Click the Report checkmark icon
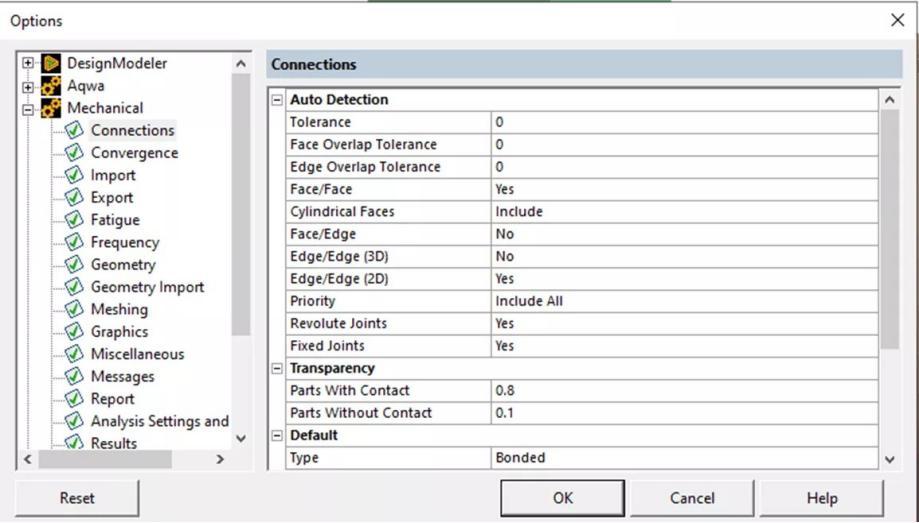Viewport: 919px width, 523px height. pos(74,398)
